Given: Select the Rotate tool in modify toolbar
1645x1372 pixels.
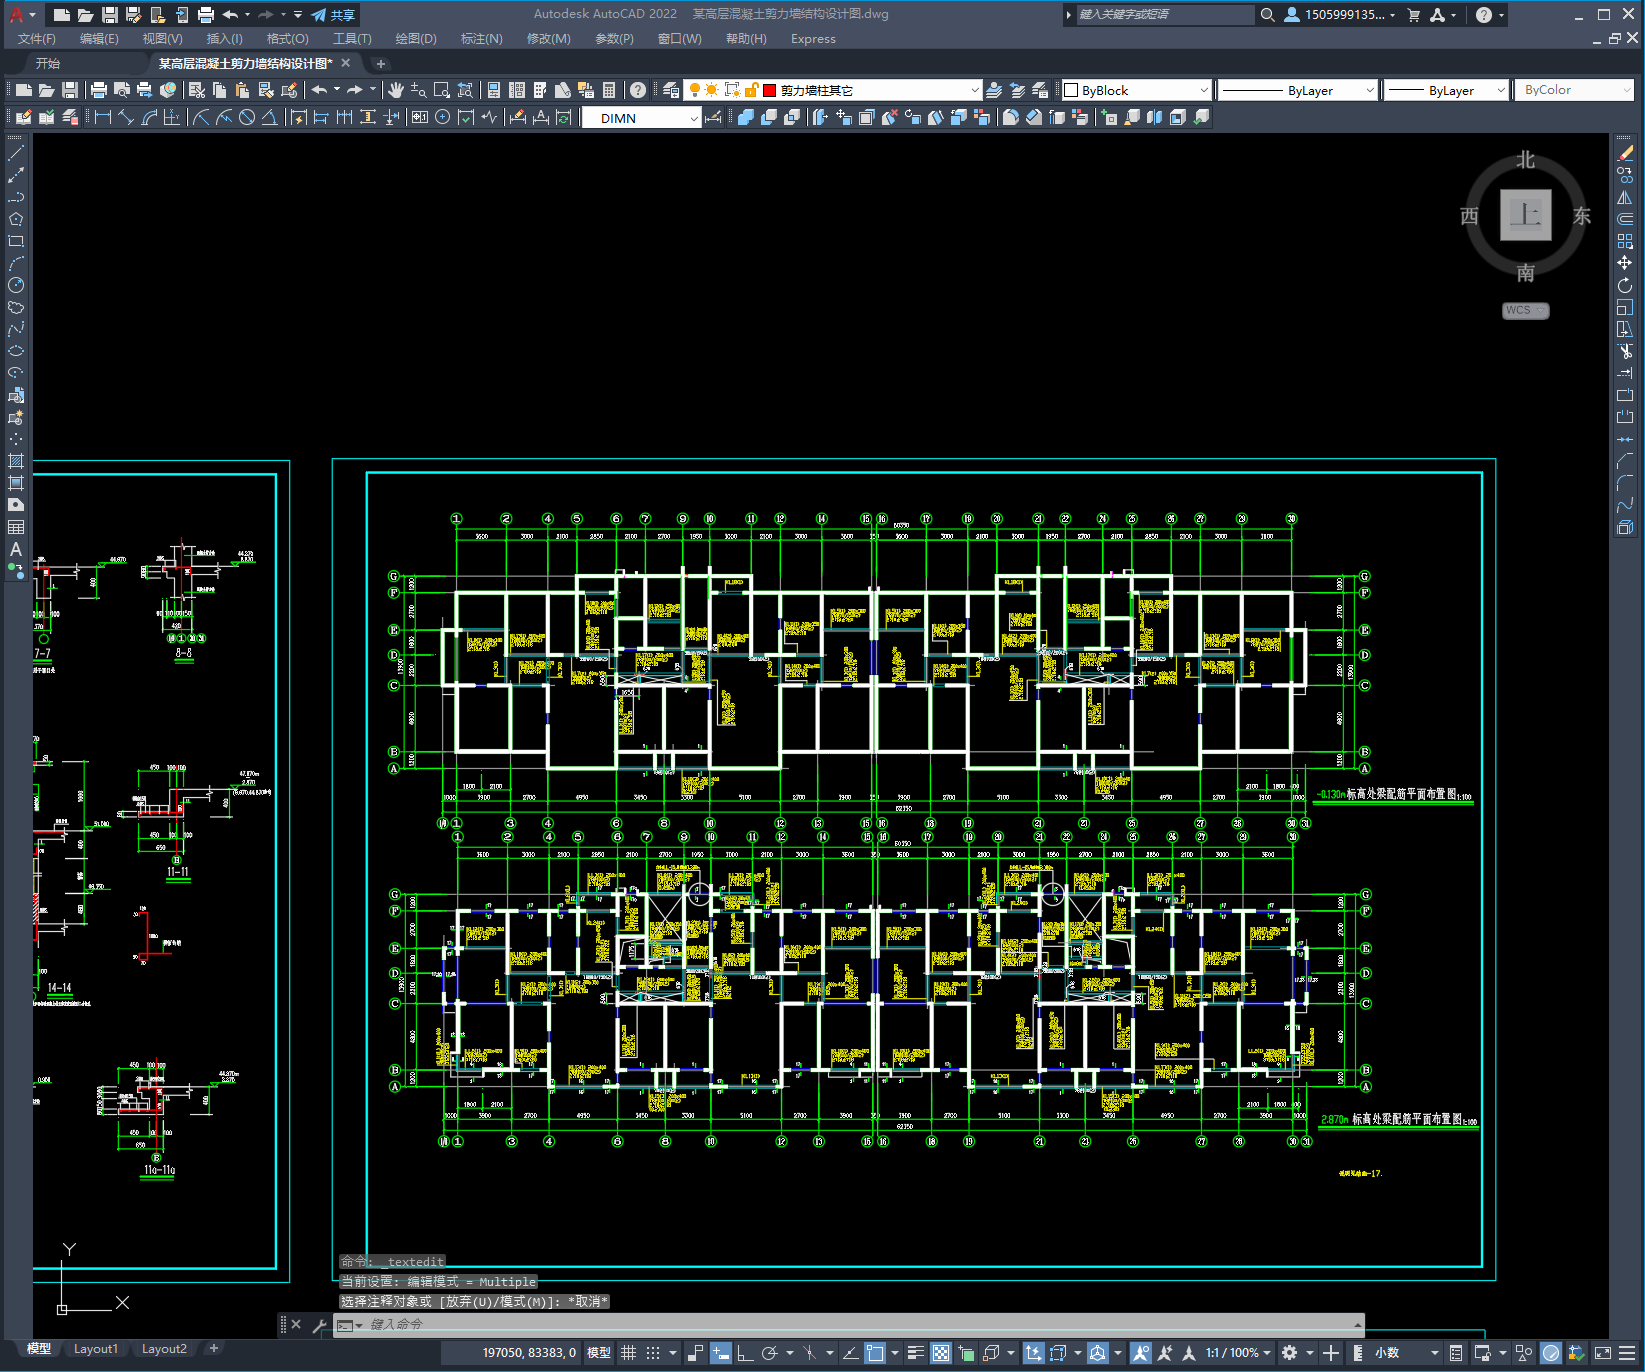Looking at the screenshot, I should click(1625, 285).
